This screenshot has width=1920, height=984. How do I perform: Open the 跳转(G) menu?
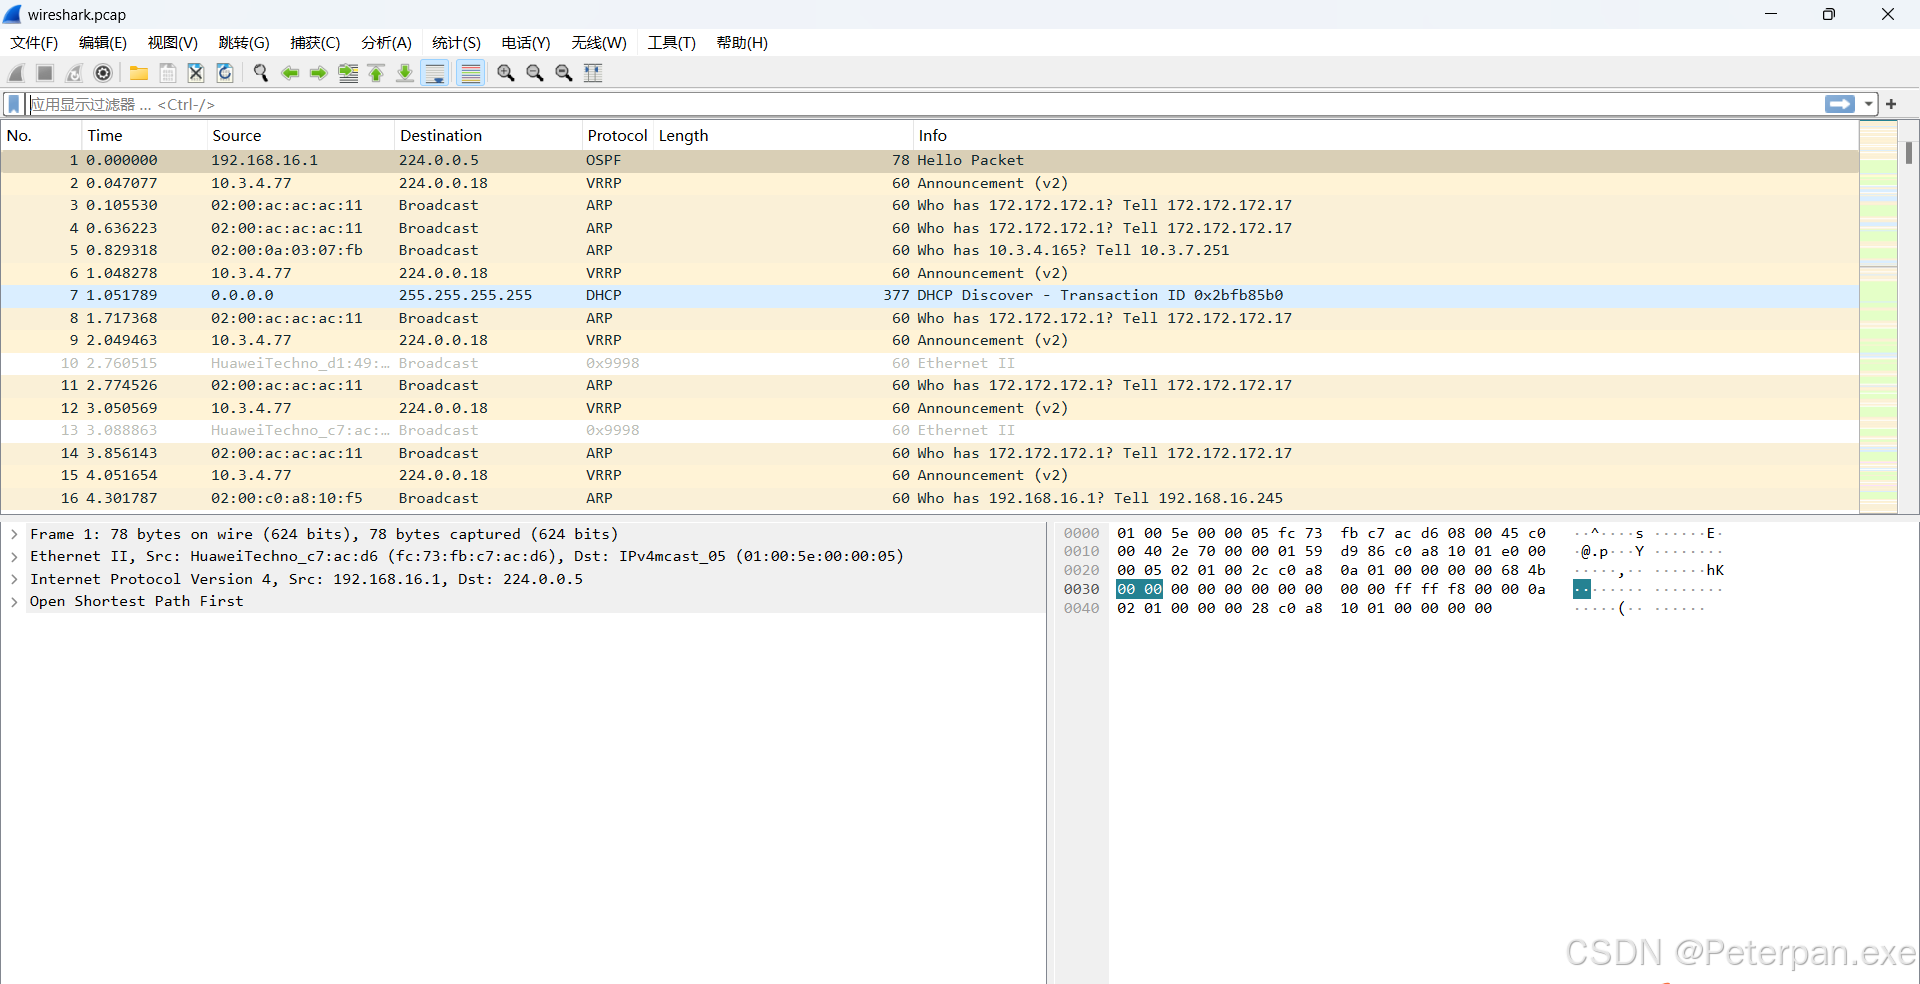pos(244,43)
